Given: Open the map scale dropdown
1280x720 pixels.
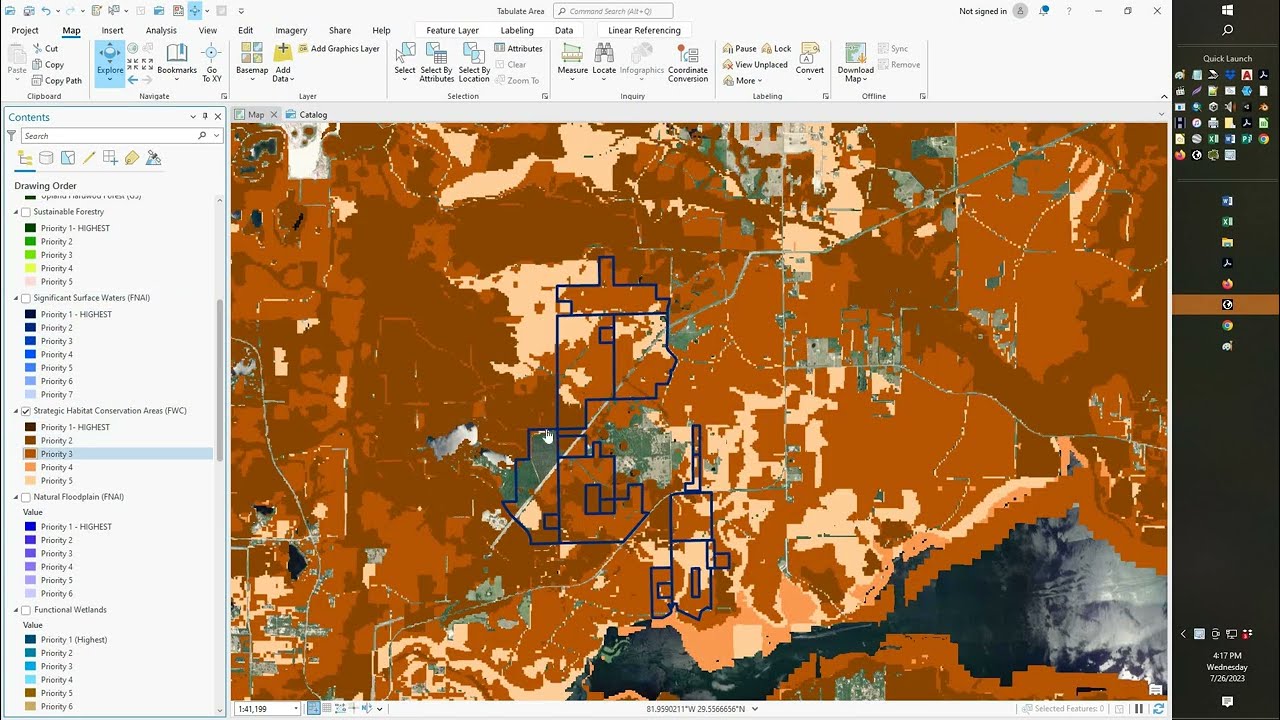Looking at the screenshot, I should (296, 709).
